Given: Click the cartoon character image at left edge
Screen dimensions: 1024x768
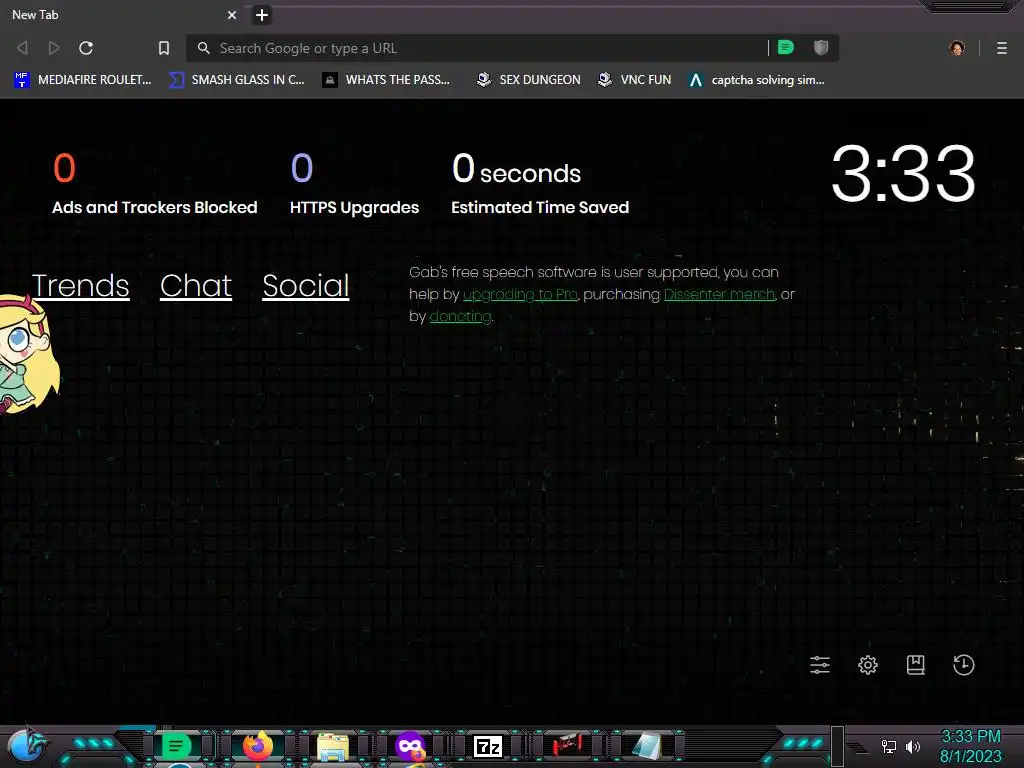Looking at the screenshot, I should pyautogui.click(x=27, y=353).
